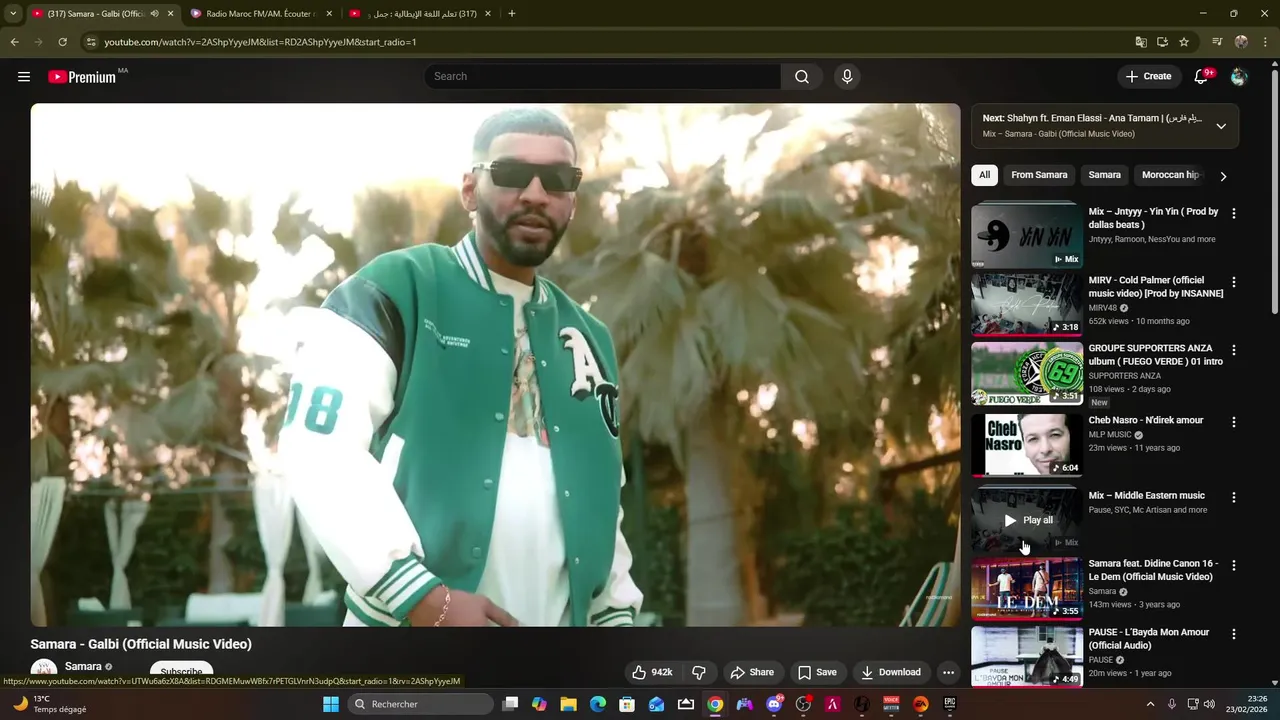1280x720 pixels.
Task: Open the Windows Start menu
Action: pos(331,704)
